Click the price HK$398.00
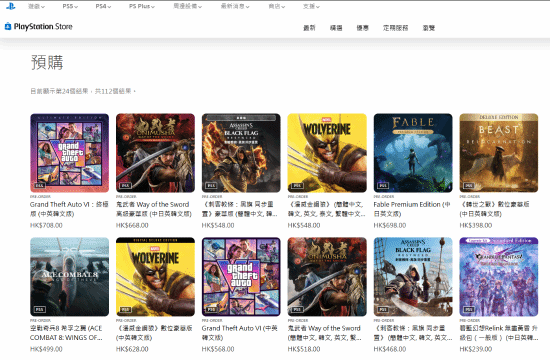 tap(476, 225)
